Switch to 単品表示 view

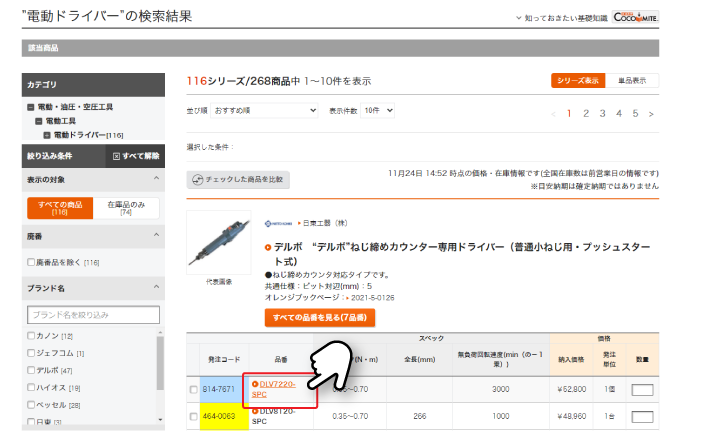(632, 80)
